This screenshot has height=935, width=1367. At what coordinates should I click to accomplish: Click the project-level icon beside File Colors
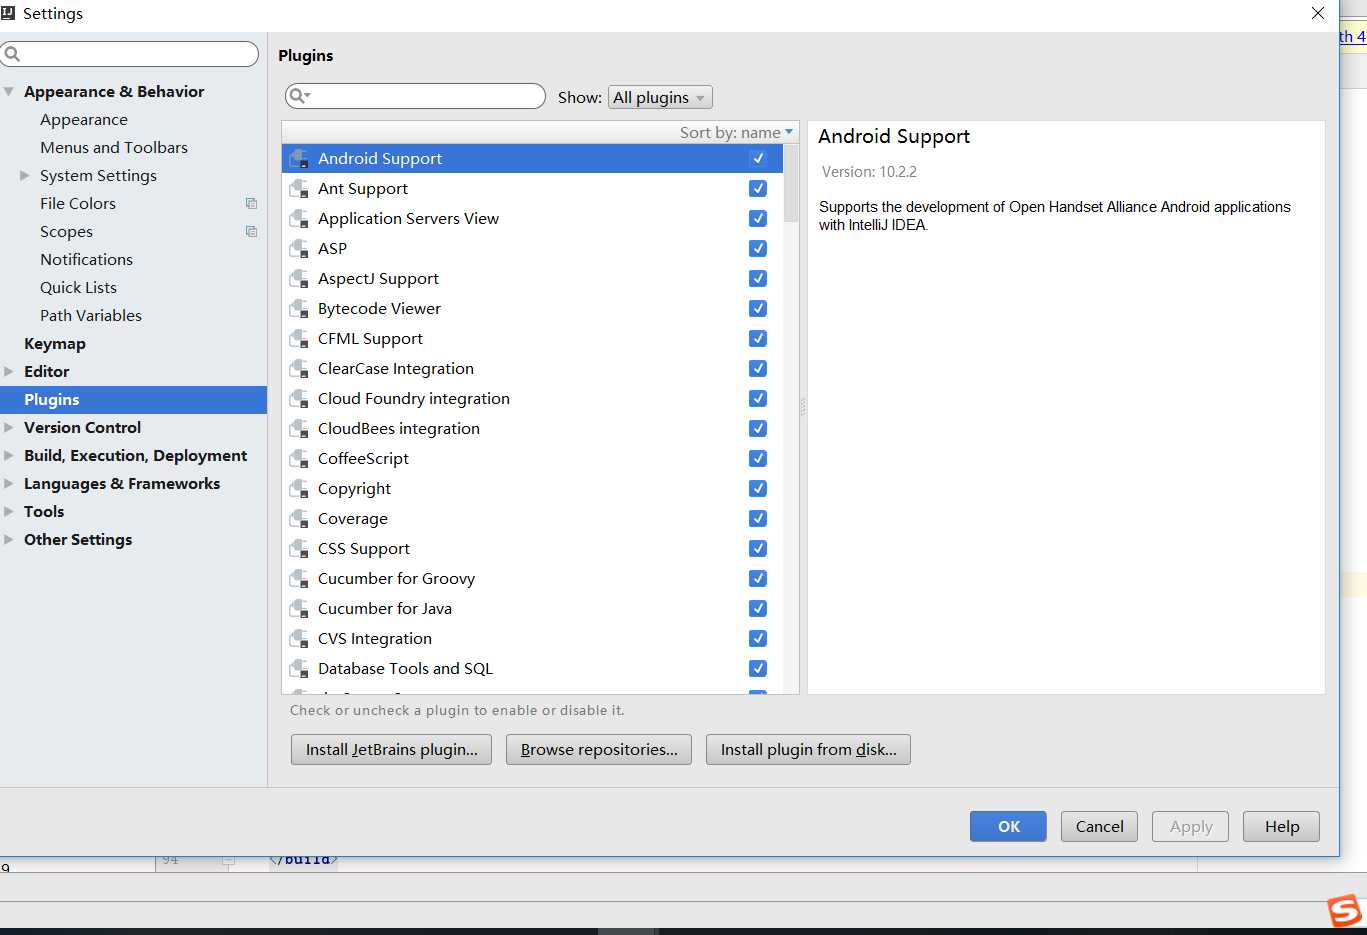click(251, 203)
